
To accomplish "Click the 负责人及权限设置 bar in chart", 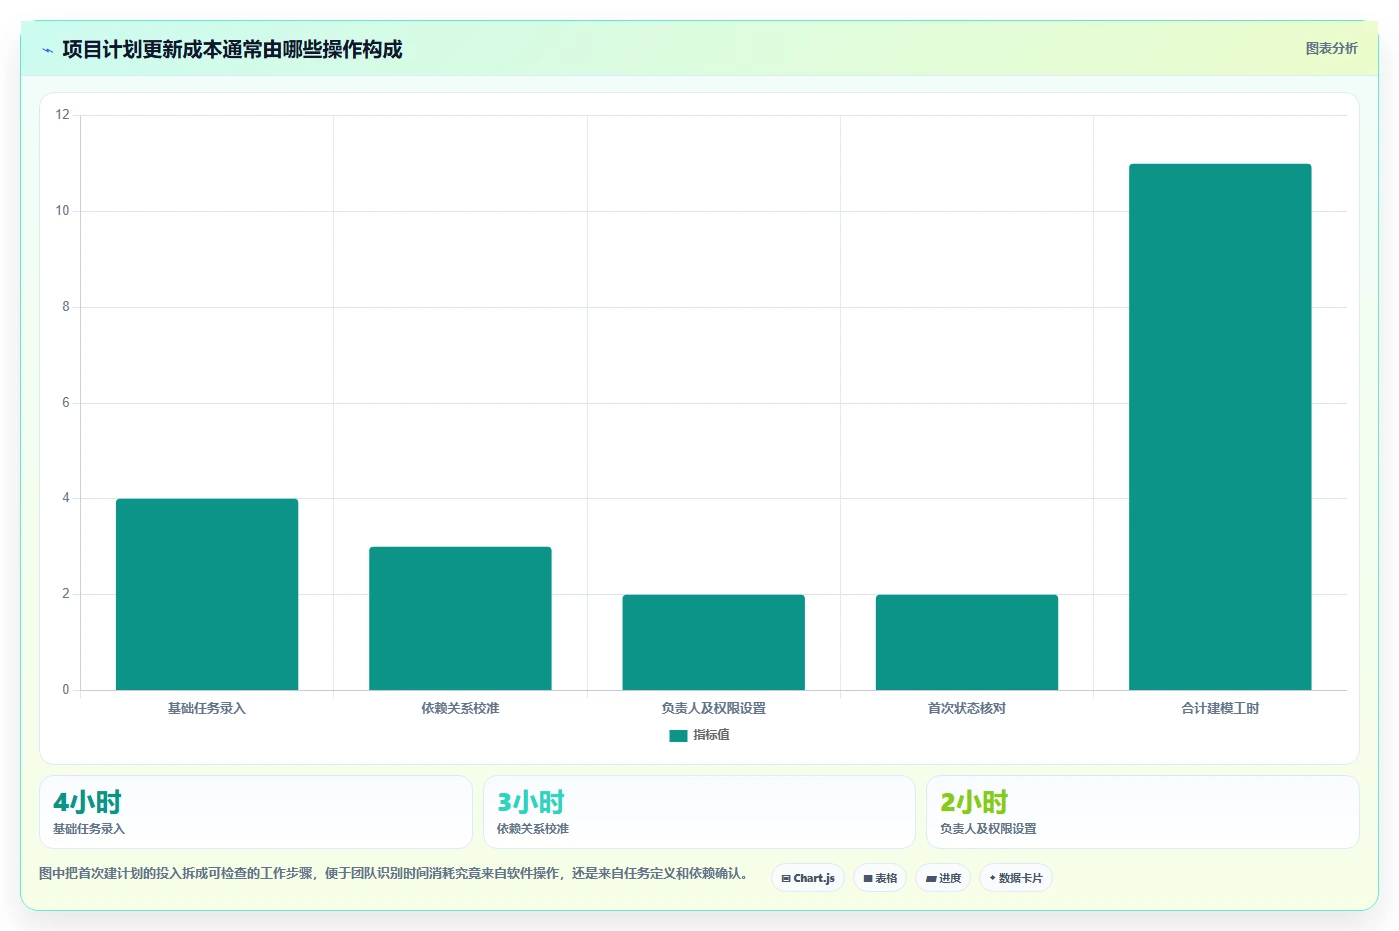I will coord(713,642).
